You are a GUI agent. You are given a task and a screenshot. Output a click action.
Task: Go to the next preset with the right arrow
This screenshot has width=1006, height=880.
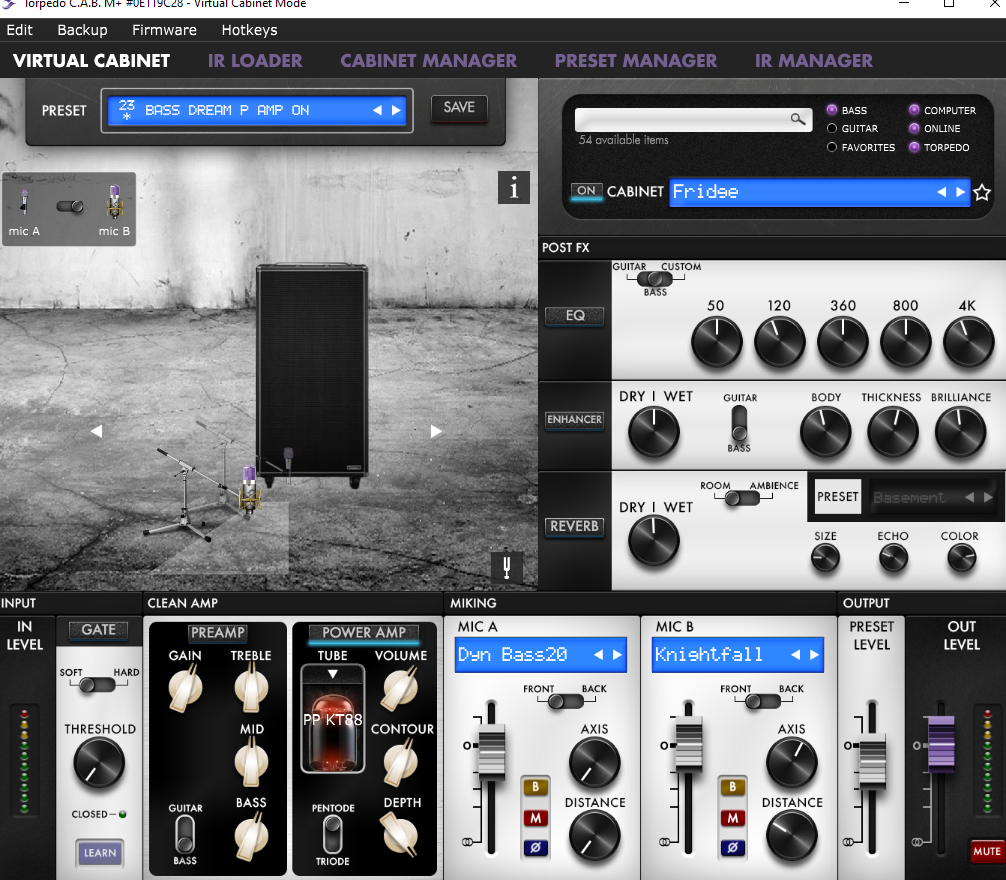(396, 110)
